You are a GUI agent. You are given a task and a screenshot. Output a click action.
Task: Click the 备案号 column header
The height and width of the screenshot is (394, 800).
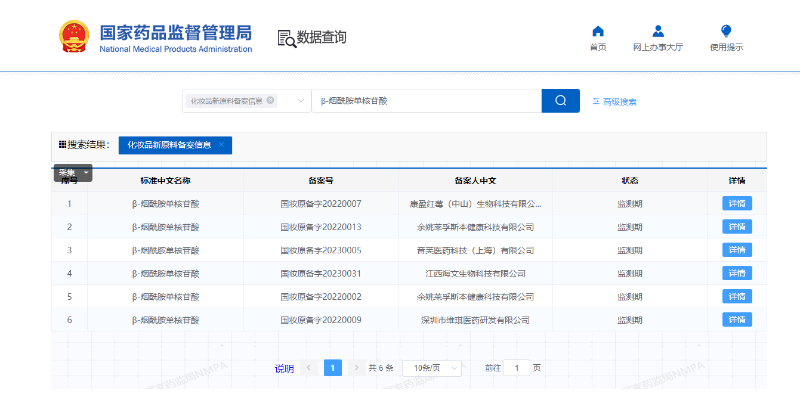321,181
